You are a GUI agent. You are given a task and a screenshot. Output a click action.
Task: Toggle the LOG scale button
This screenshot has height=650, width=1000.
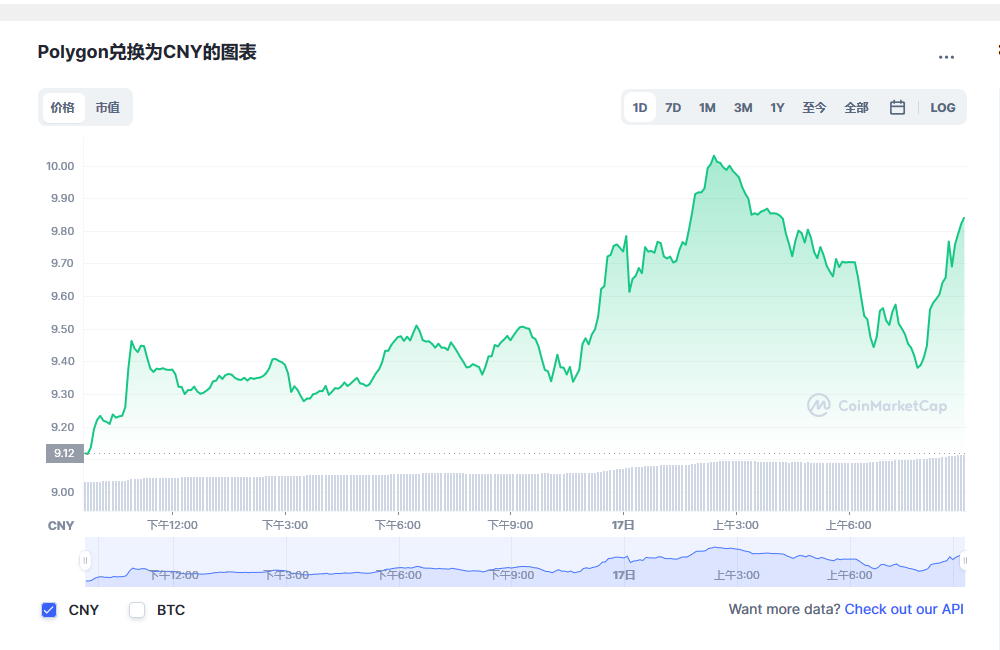943,108
